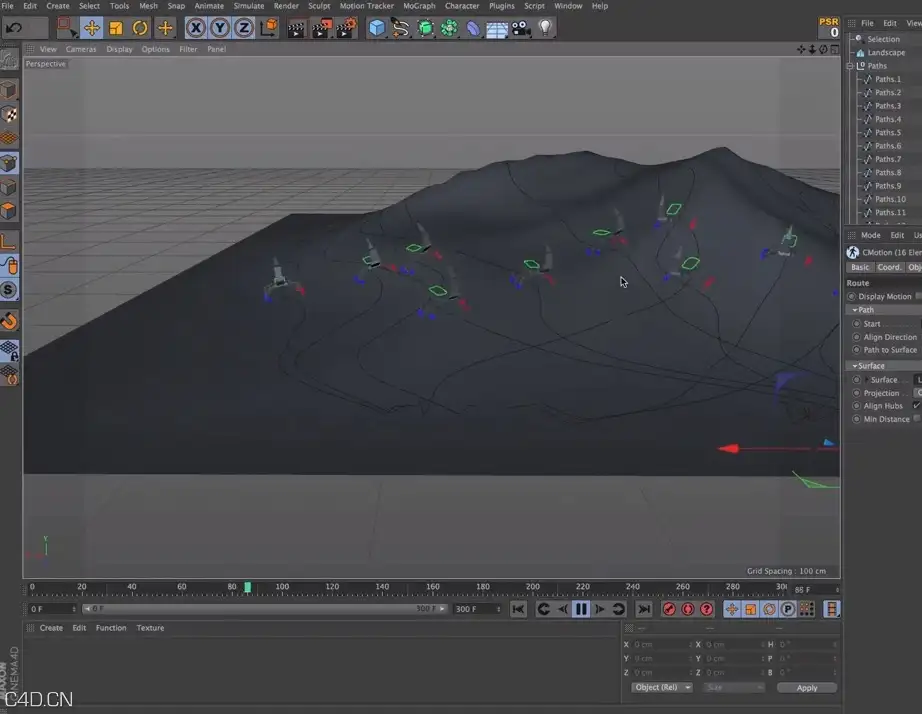The image size is (922, 714).
Task: Collapse the Paths group in object tree
Action: point(850,66)
